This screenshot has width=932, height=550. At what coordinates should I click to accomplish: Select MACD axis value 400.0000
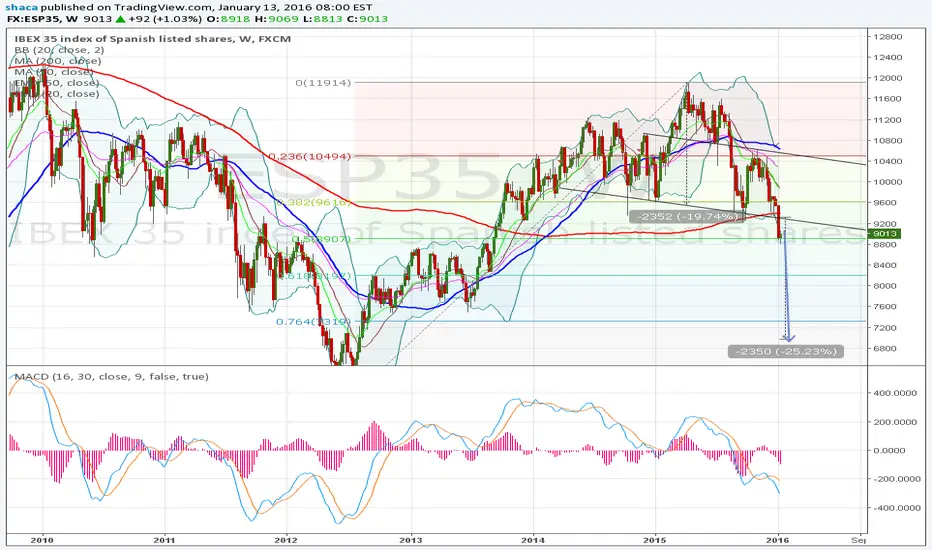click(897, 393)
